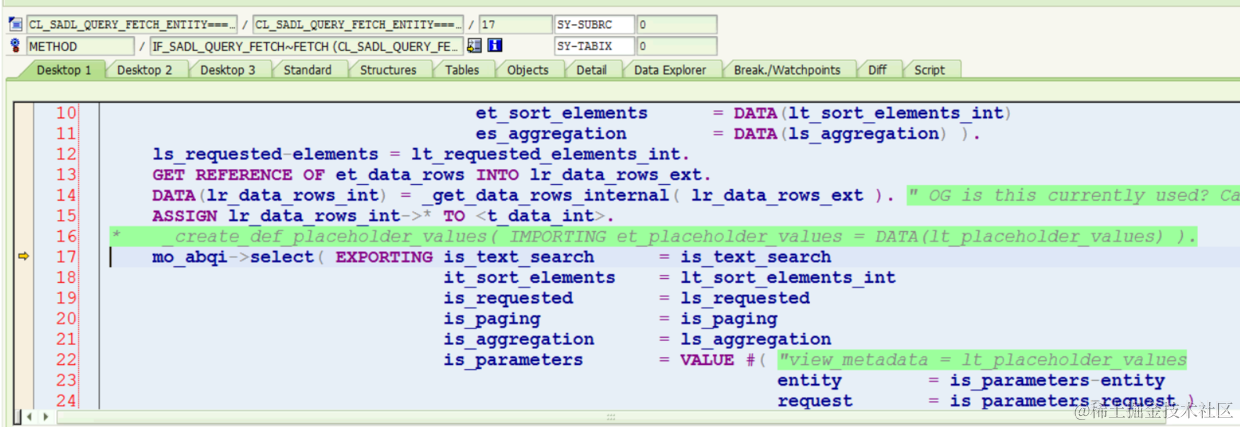1240x427 pixels.
Task: Open the Desktop 3 tab
Action: tap(227, 70)
